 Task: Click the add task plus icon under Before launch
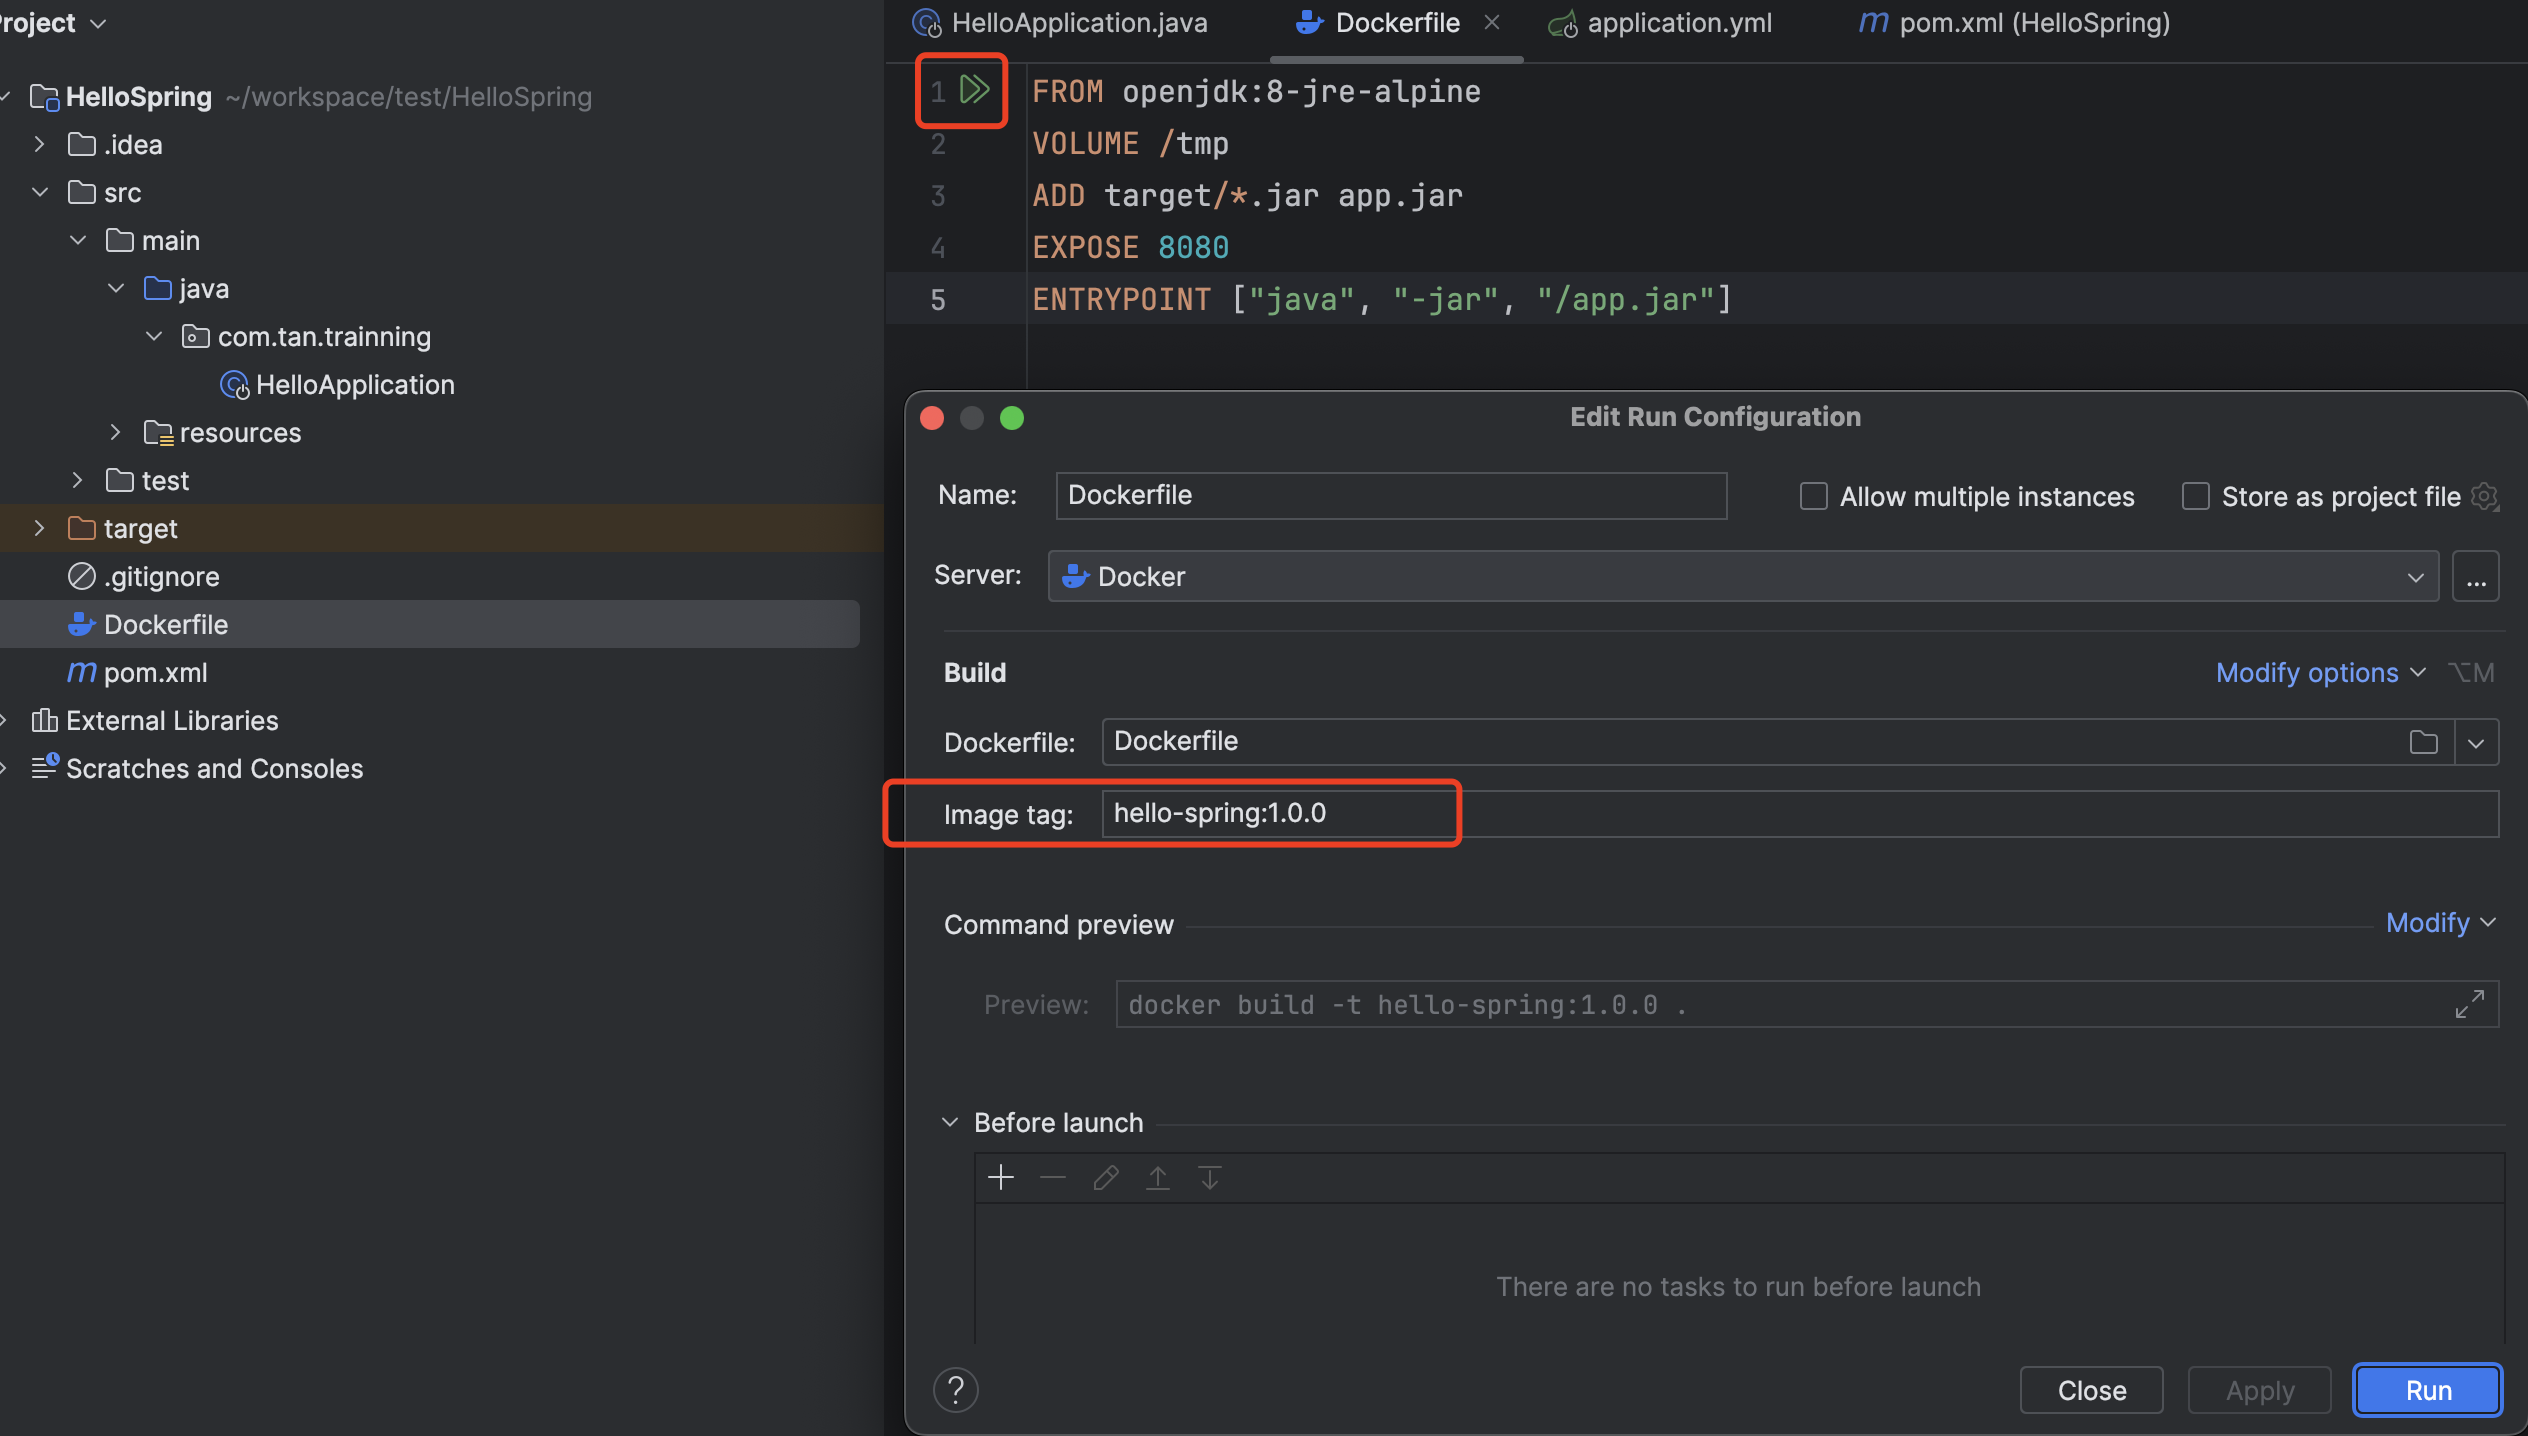pos(1000,1177)
